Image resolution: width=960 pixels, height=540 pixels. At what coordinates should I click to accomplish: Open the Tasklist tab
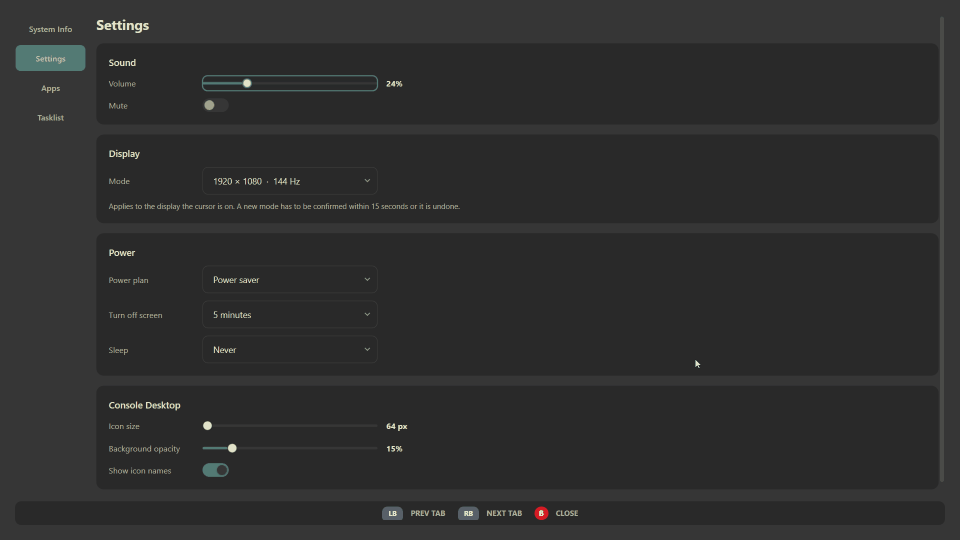50,118
